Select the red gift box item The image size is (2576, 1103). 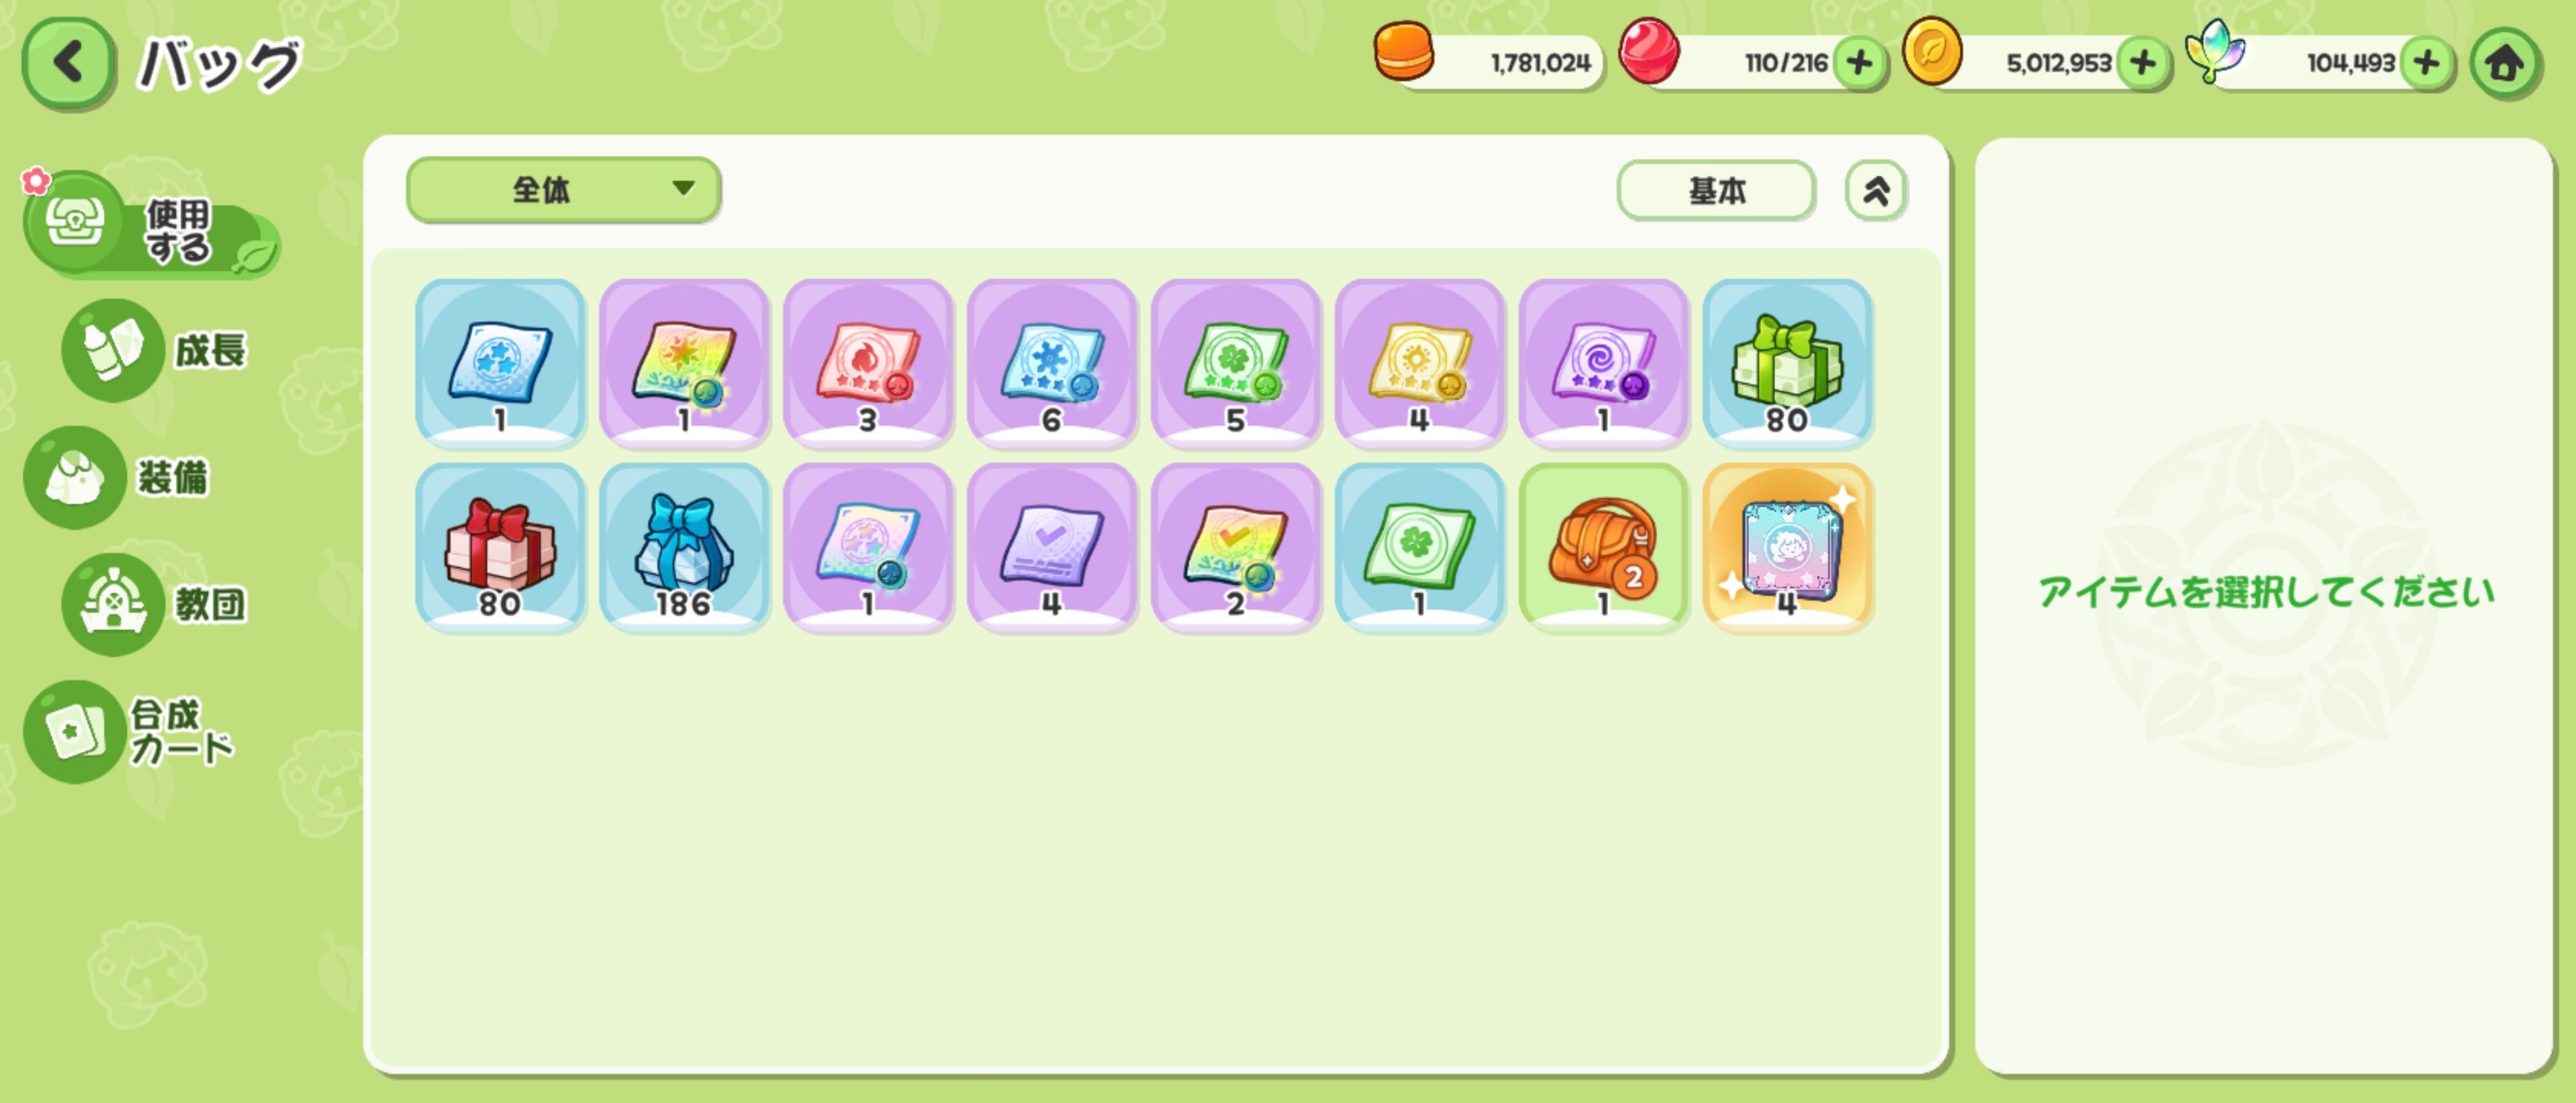pos(500,548)
